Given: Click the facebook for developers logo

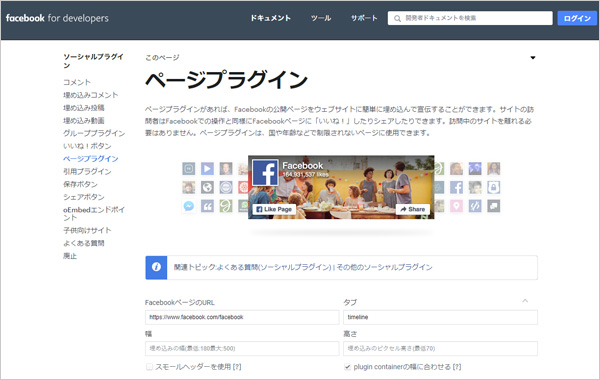Looking at the screenshot, I should tap(57, 18).
